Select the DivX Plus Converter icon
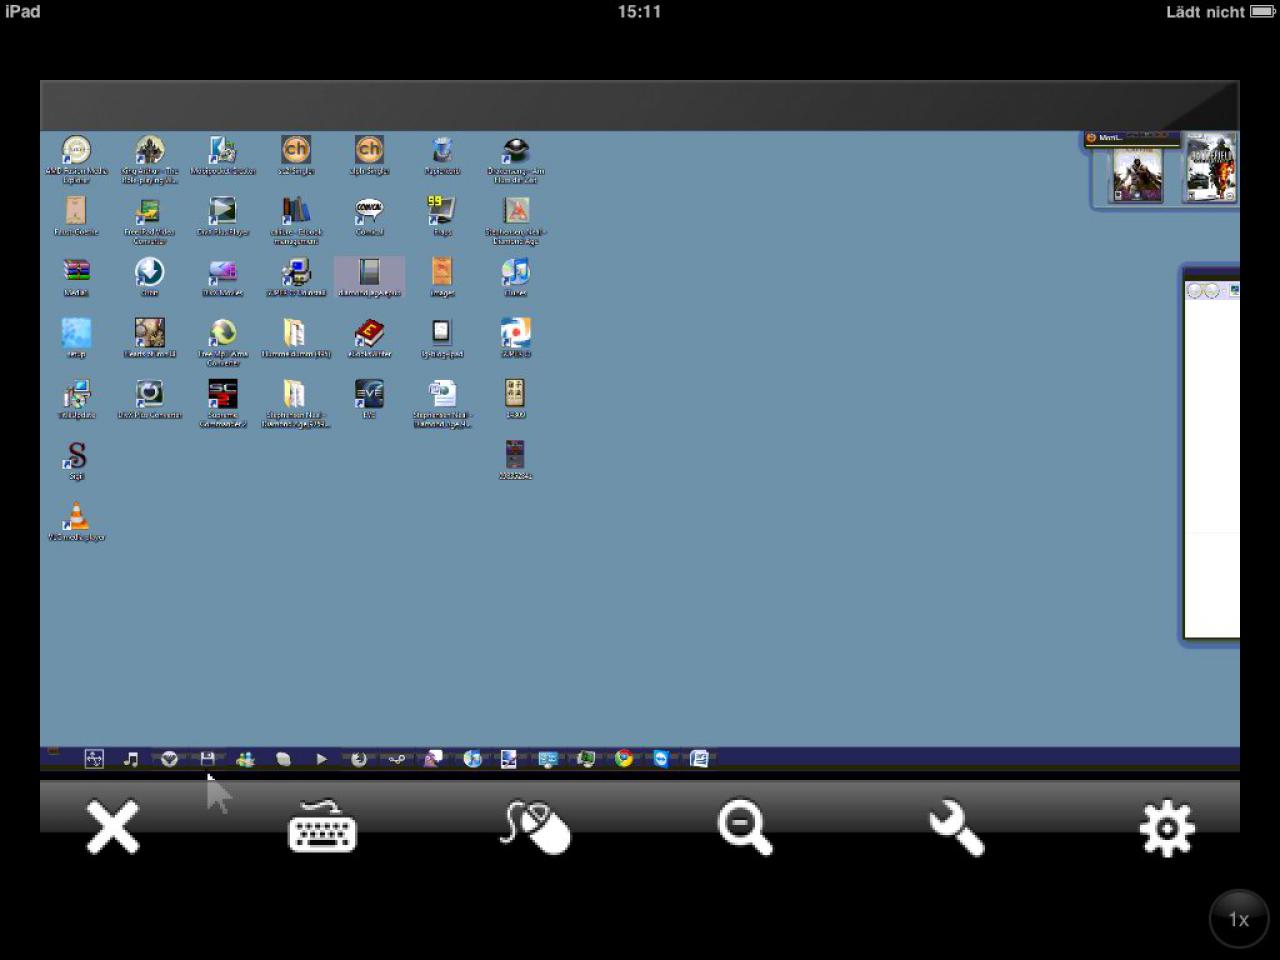Screen dimensions: 1280x960 point(149,399)
